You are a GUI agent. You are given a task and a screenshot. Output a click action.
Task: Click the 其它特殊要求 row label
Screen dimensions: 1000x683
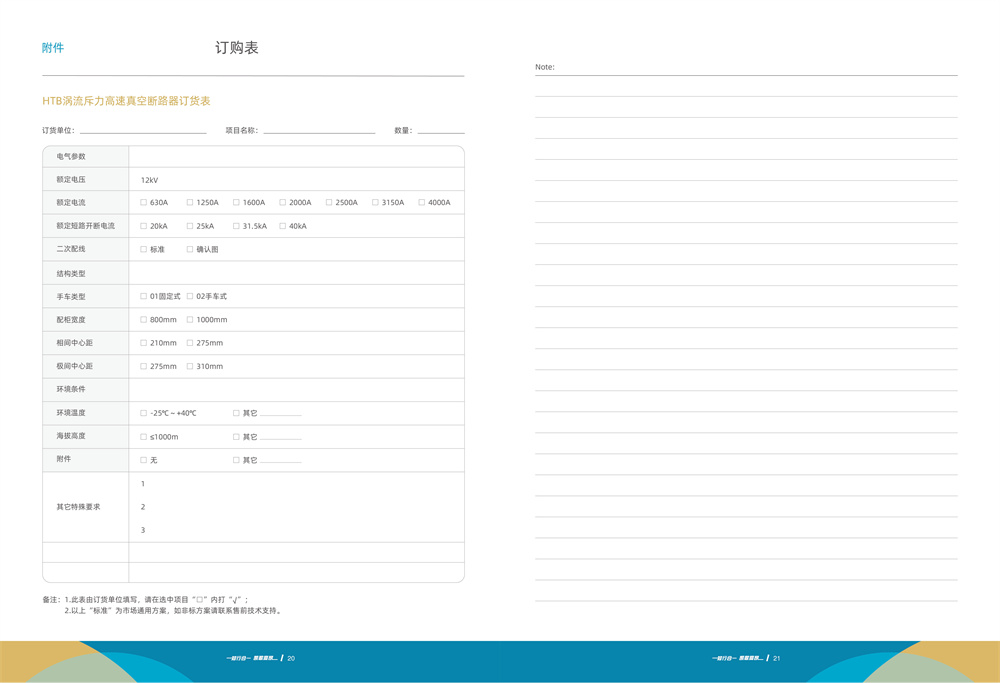(x=78, y=507)
